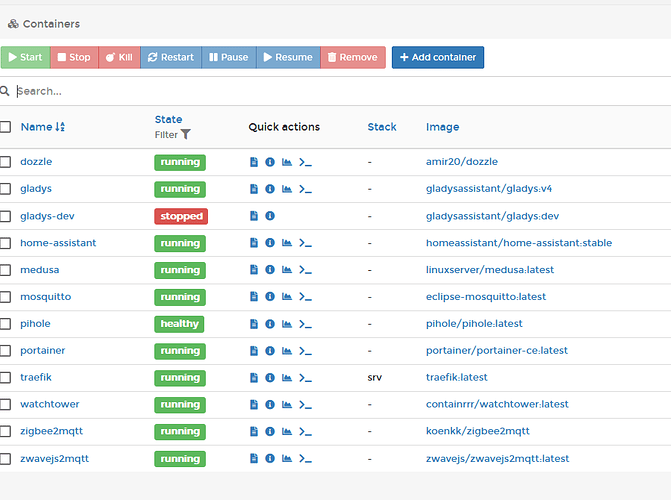Click the Start button
Image resolution: width=671 pixels, height=500 pixels.
tap(25, 57)
